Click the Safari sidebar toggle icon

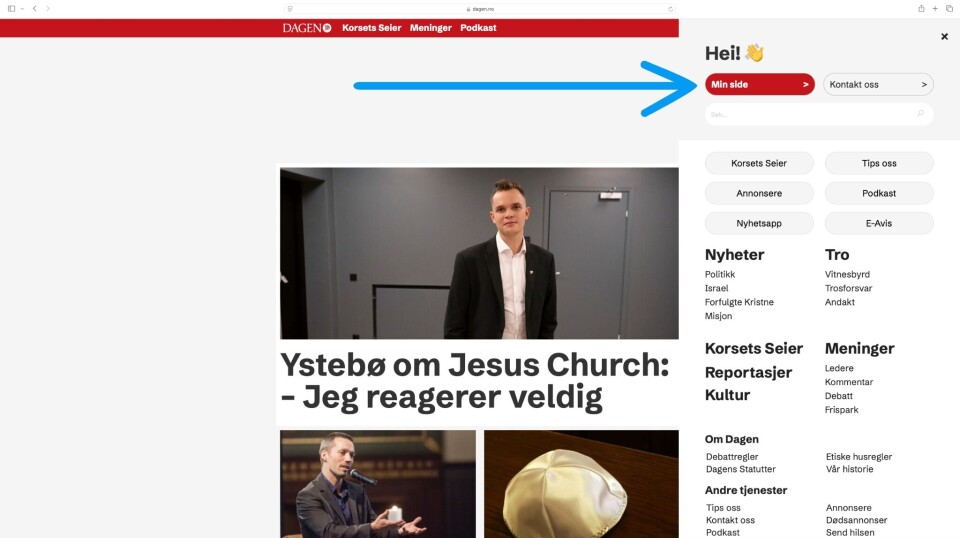point(12,9)
